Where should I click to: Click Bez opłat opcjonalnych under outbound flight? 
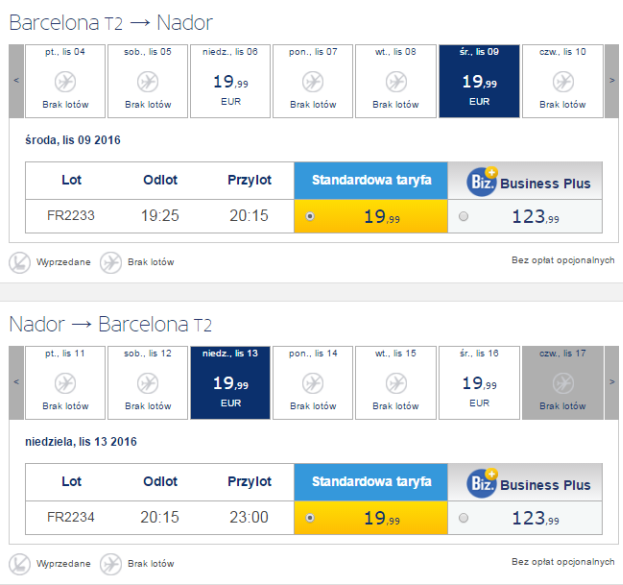click(562, 261)
